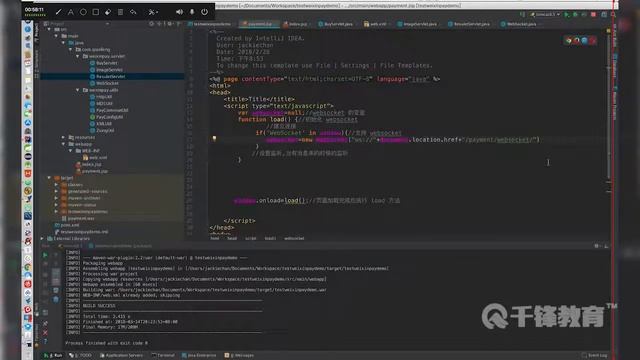Mute the speaker in the recorder overlay
This screenshot has height=360, width=640.
179,12
